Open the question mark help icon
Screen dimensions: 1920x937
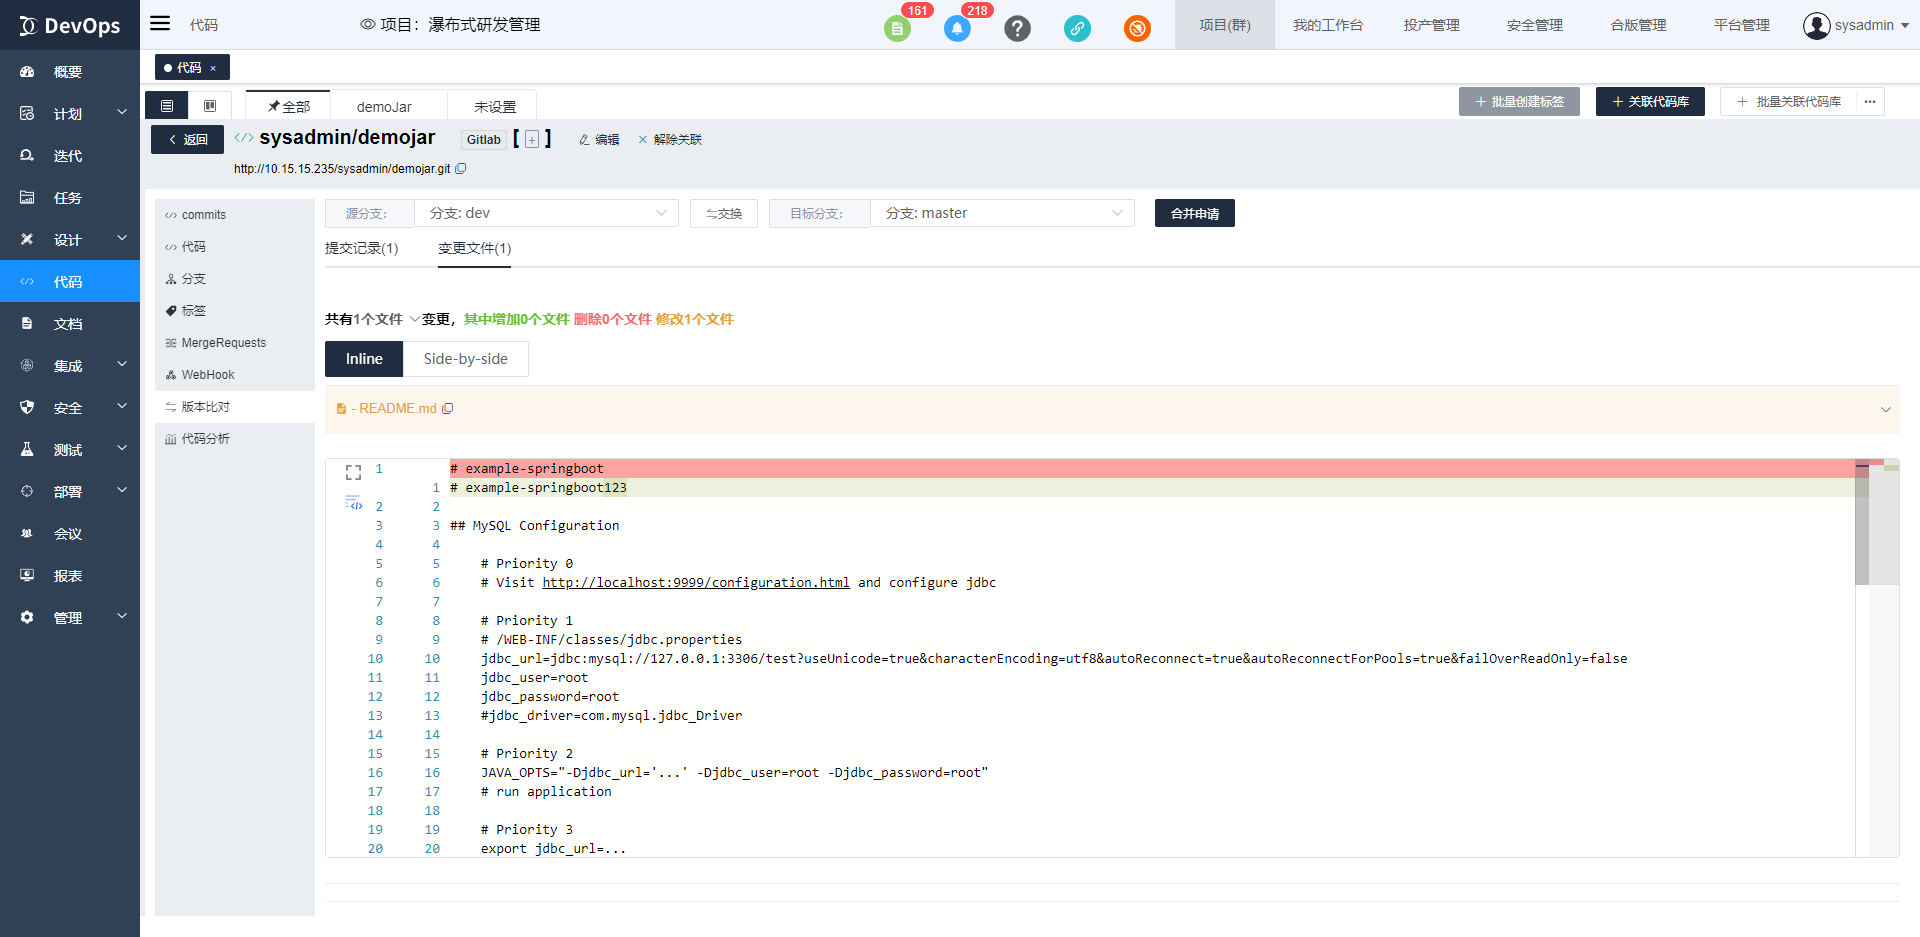[x=1017, y=29]
